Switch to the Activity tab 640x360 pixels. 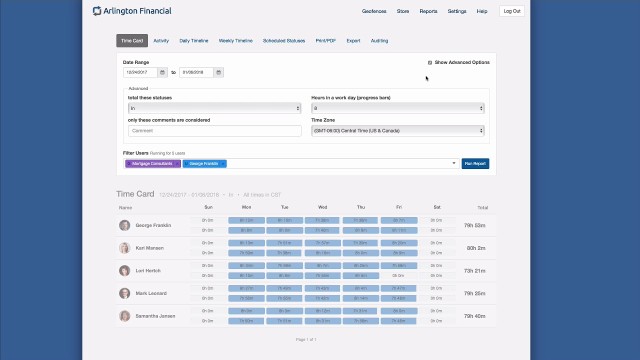pyautogui.click(x=161, y=41)
